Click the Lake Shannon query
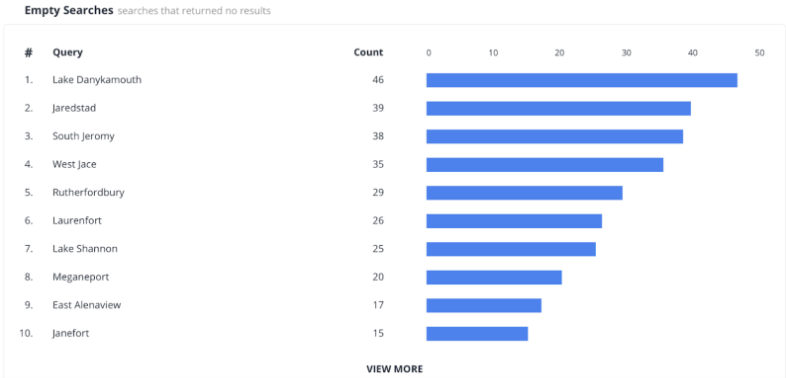 click(x=85, y=249)
